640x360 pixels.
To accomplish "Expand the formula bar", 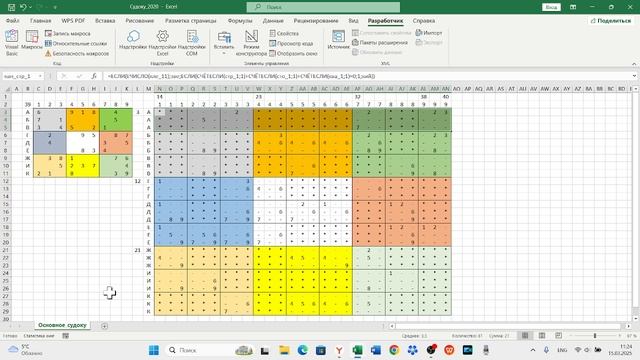I will click(634, 76).
